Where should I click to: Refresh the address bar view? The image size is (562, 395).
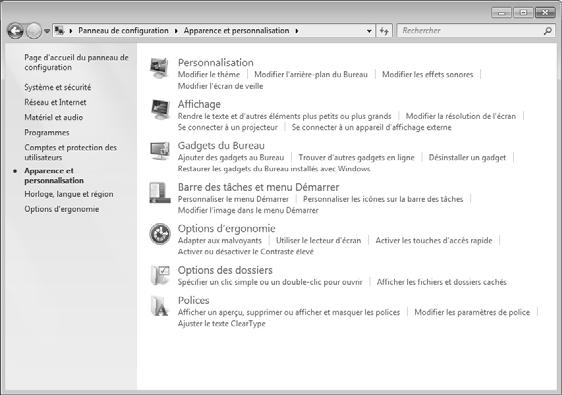click(384, 31)
